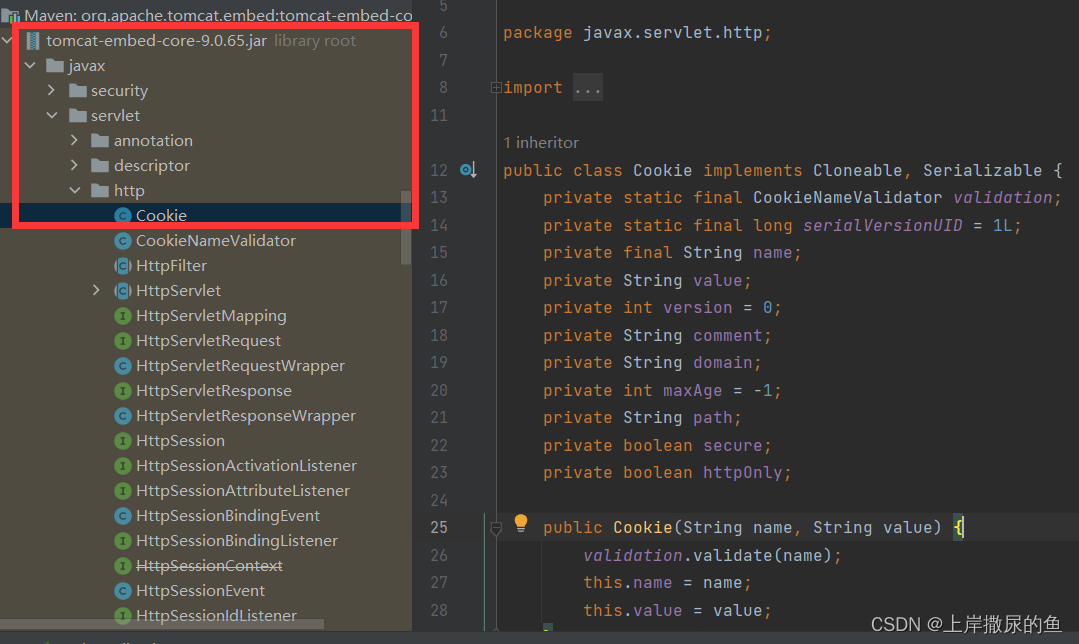Click the HttpServletResponse interface icon
The height and width of the screenshot is (644, 1079).
(x=122, y=391)
